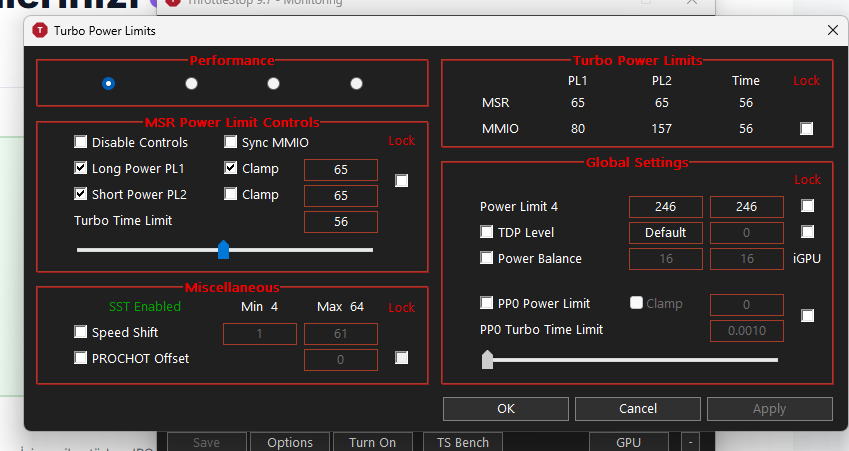
Task: Click the Turbo Time Limit slider handle
Action: pos(224,250)
